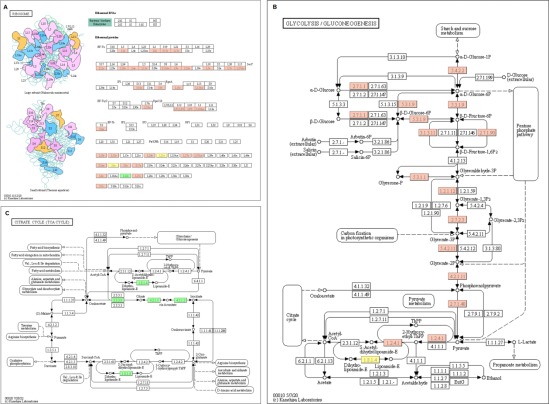Open the Pyruvate metabolism node
This screenshot has width=550, height=404.
(x=418, y=301)
